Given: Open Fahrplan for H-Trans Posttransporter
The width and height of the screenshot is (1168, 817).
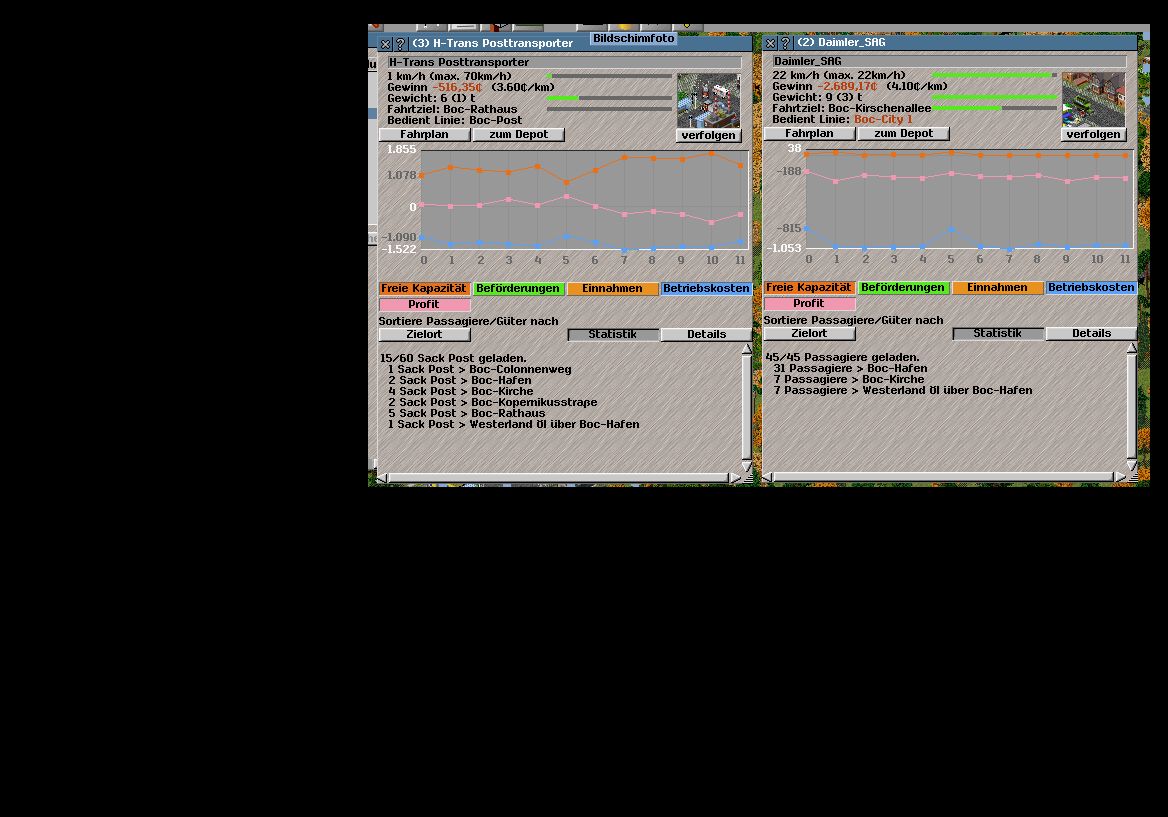Looking at the screenshot, I should (x=424, y=135).
